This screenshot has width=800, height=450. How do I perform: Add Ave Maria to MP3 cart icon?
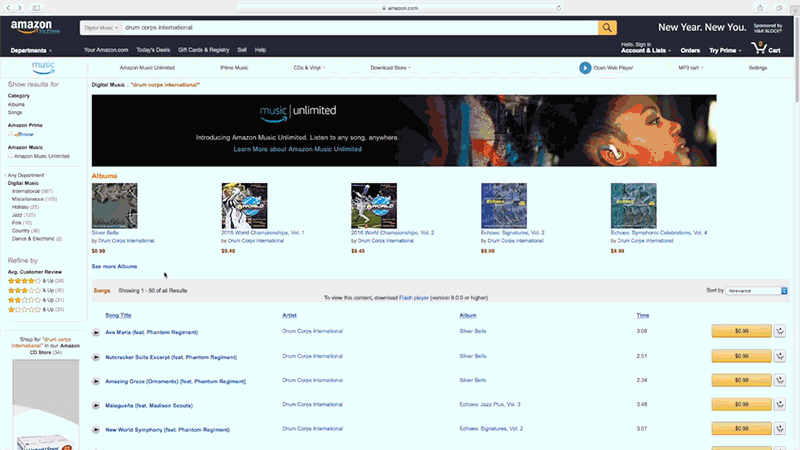780,331
